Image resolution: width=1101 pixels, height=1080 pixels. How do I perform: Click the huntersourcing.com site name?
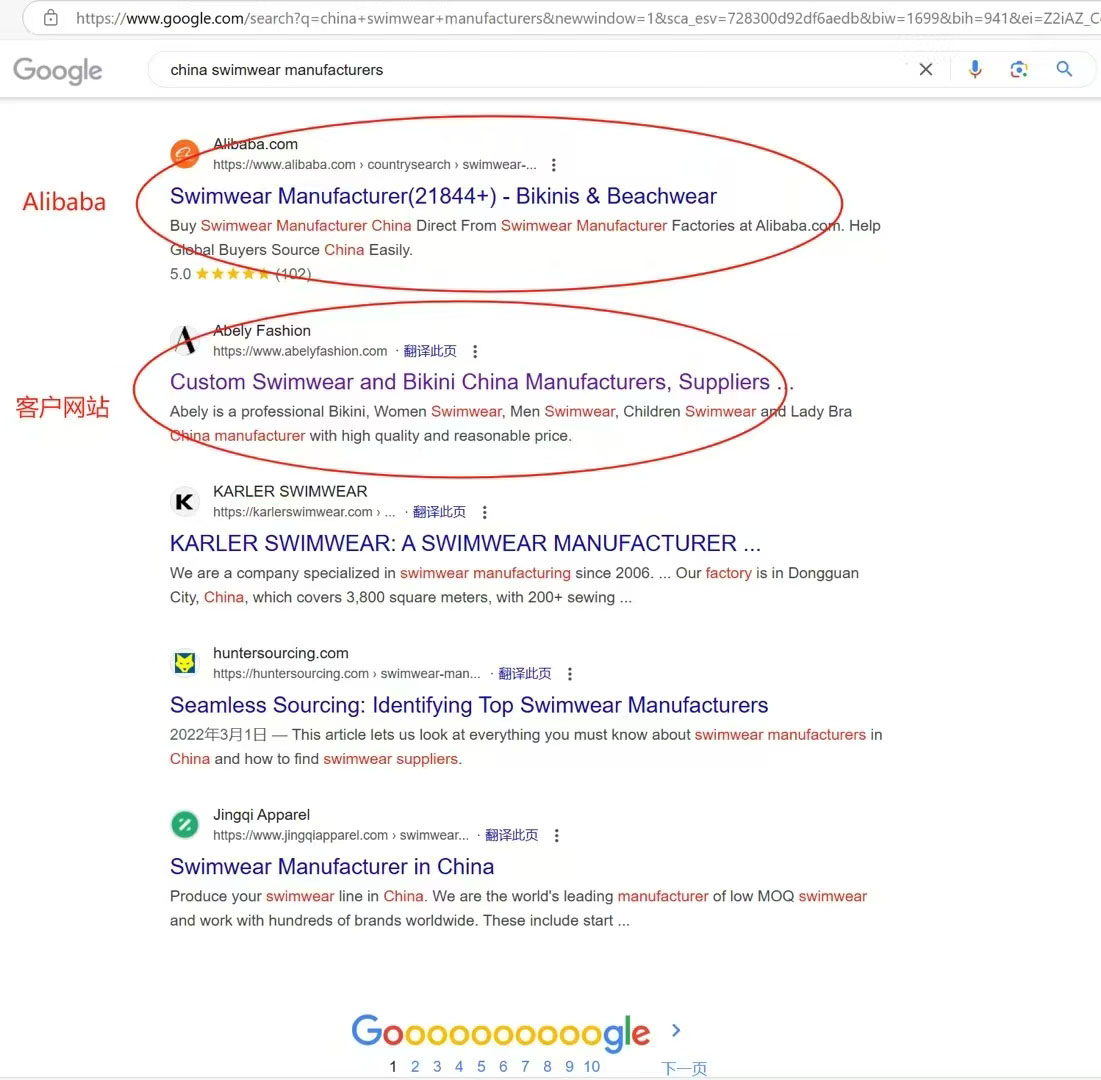[x=281, y=653]
